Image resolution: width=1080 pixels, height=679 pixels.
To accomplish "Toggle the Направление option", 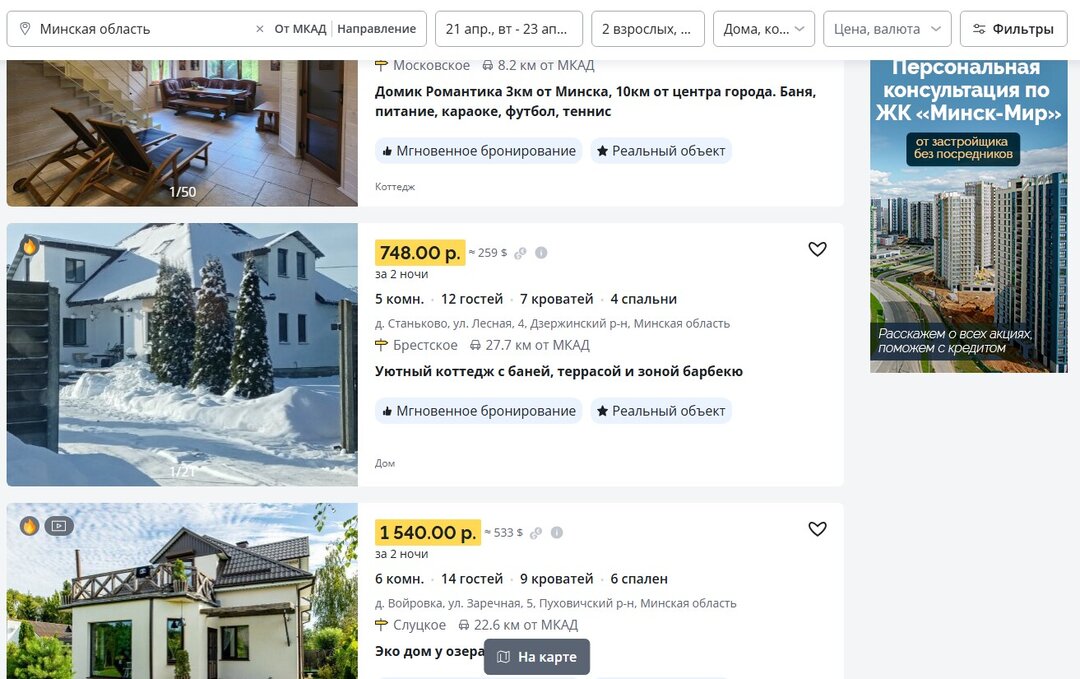I will click(377, 29).
